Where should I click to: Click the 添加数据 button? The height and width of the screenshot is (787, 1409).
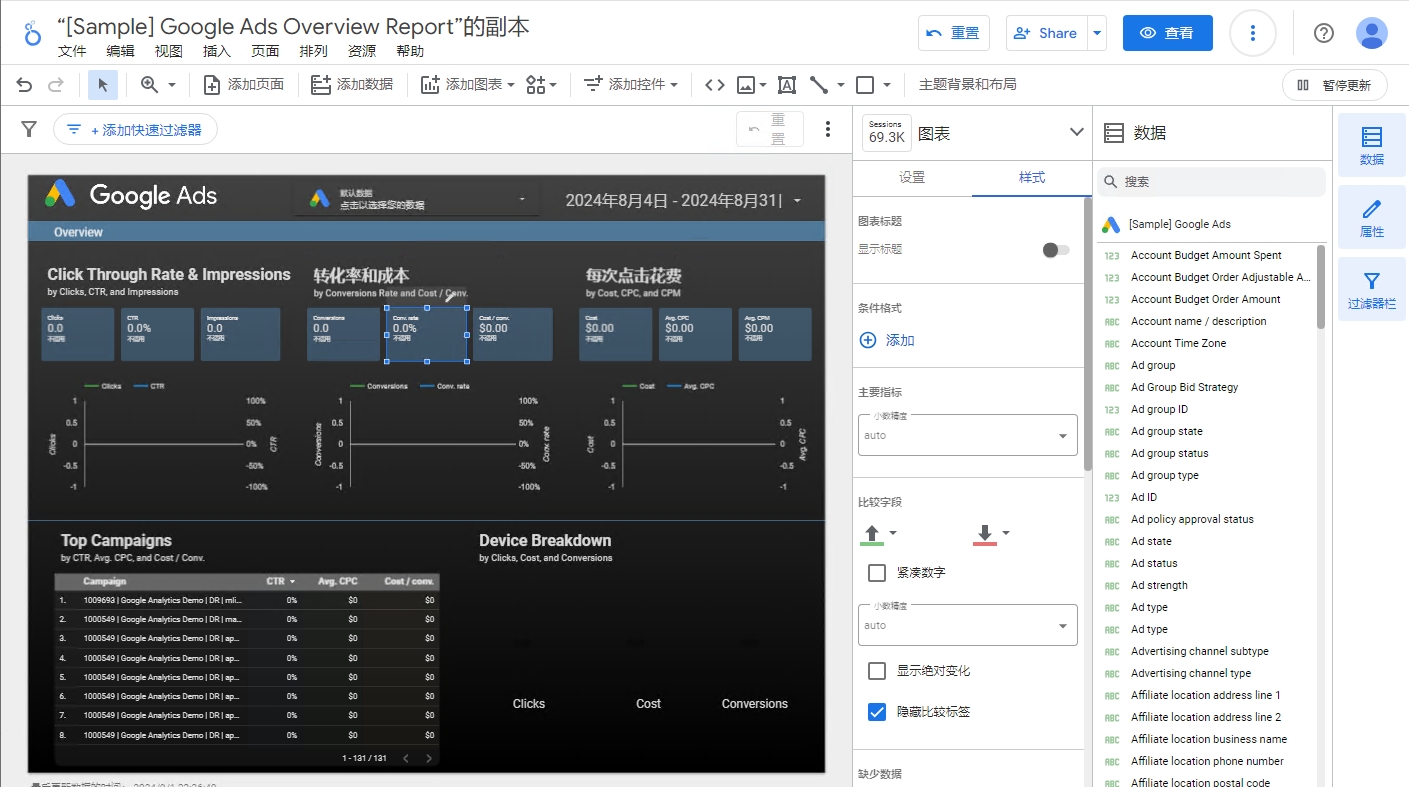(352, 85)
